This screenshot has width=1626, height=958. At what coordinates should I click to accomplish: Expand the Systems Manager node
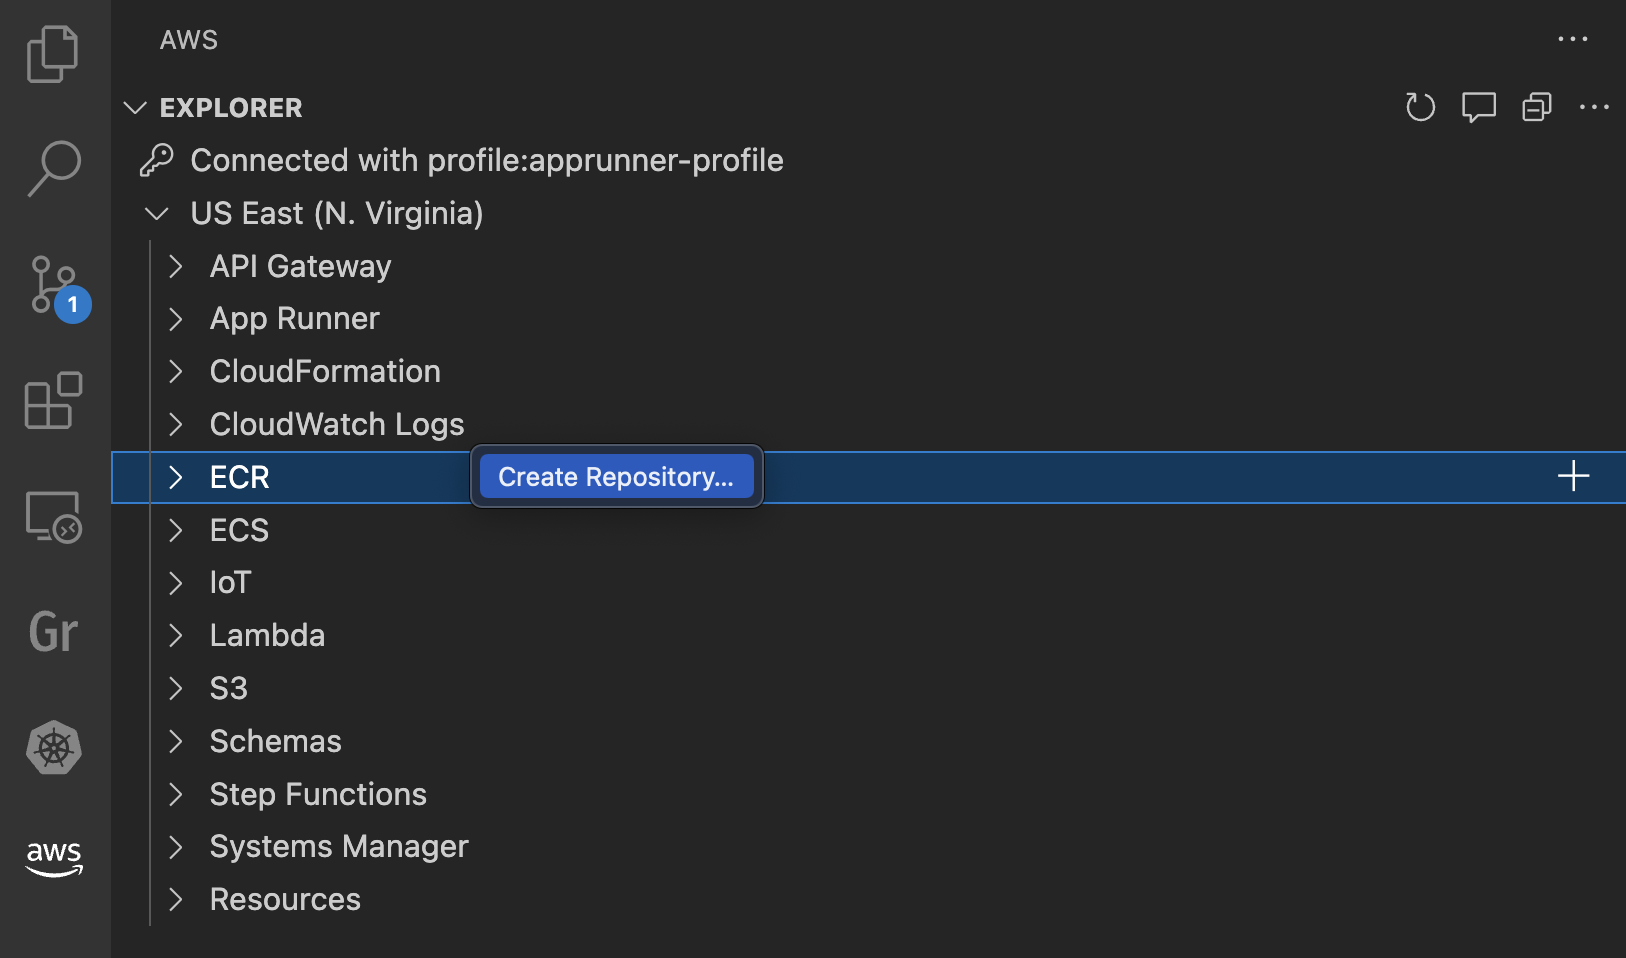[176, 847]
